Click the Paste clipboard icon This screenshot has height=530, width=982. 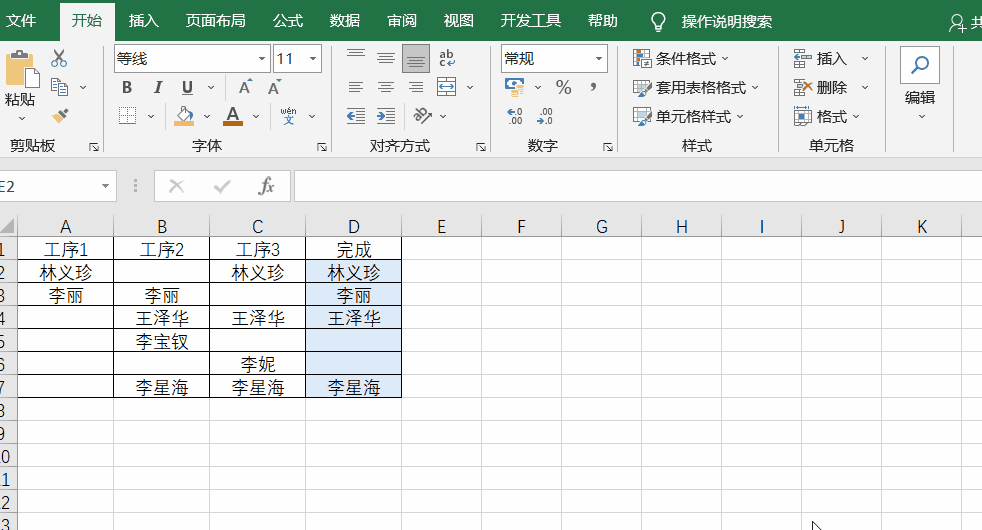[x=21, y=70]
